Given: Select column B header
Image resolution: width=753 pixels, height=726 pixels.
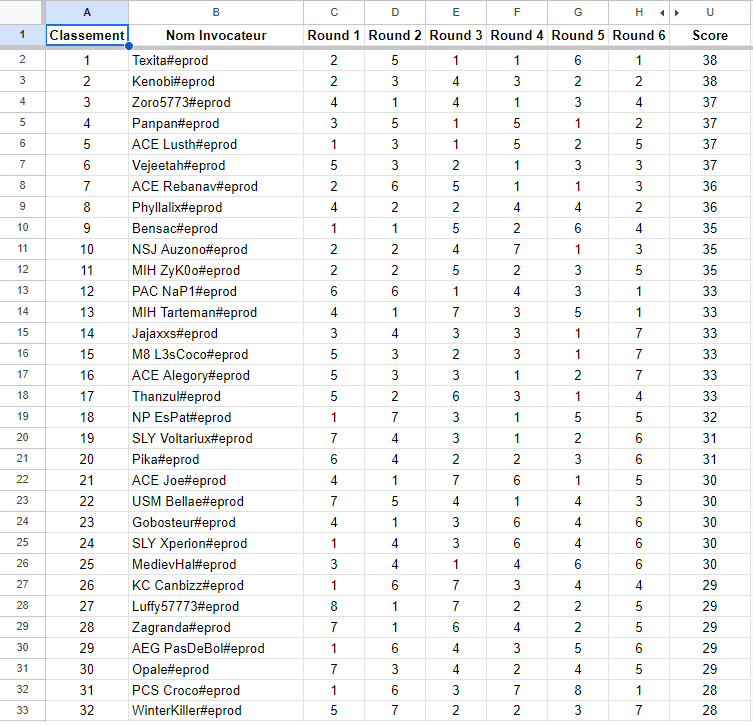Looking at the screenshot, I should tap(216, 12).
